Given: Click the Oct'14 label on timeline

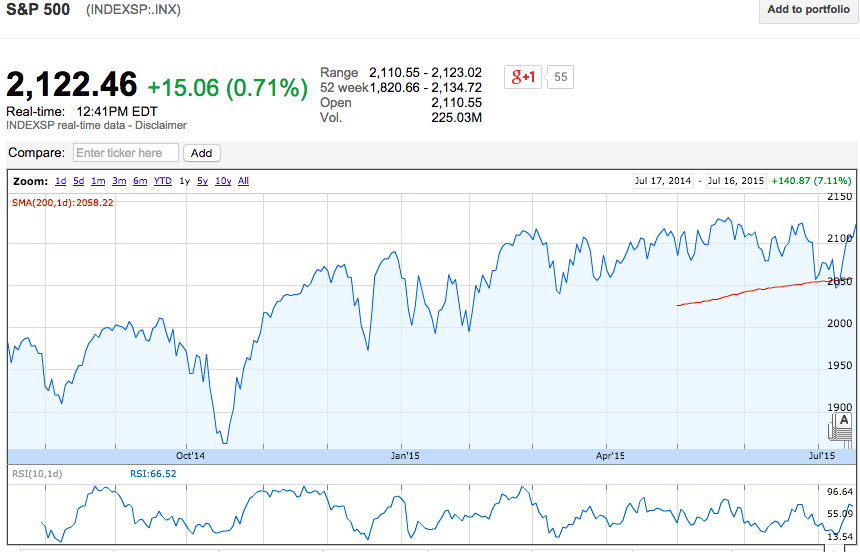Looking at the screenshot, I should click(190, 456).
